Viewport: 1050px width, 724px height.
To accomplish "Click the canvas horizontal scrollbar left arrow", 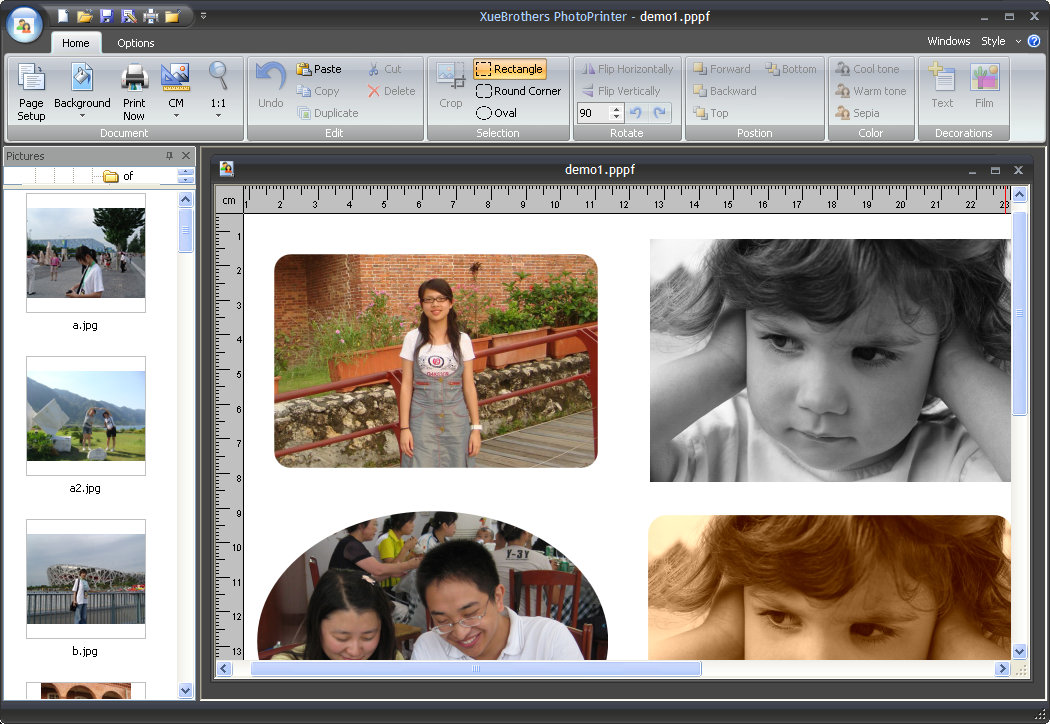I will coord(224,668).
